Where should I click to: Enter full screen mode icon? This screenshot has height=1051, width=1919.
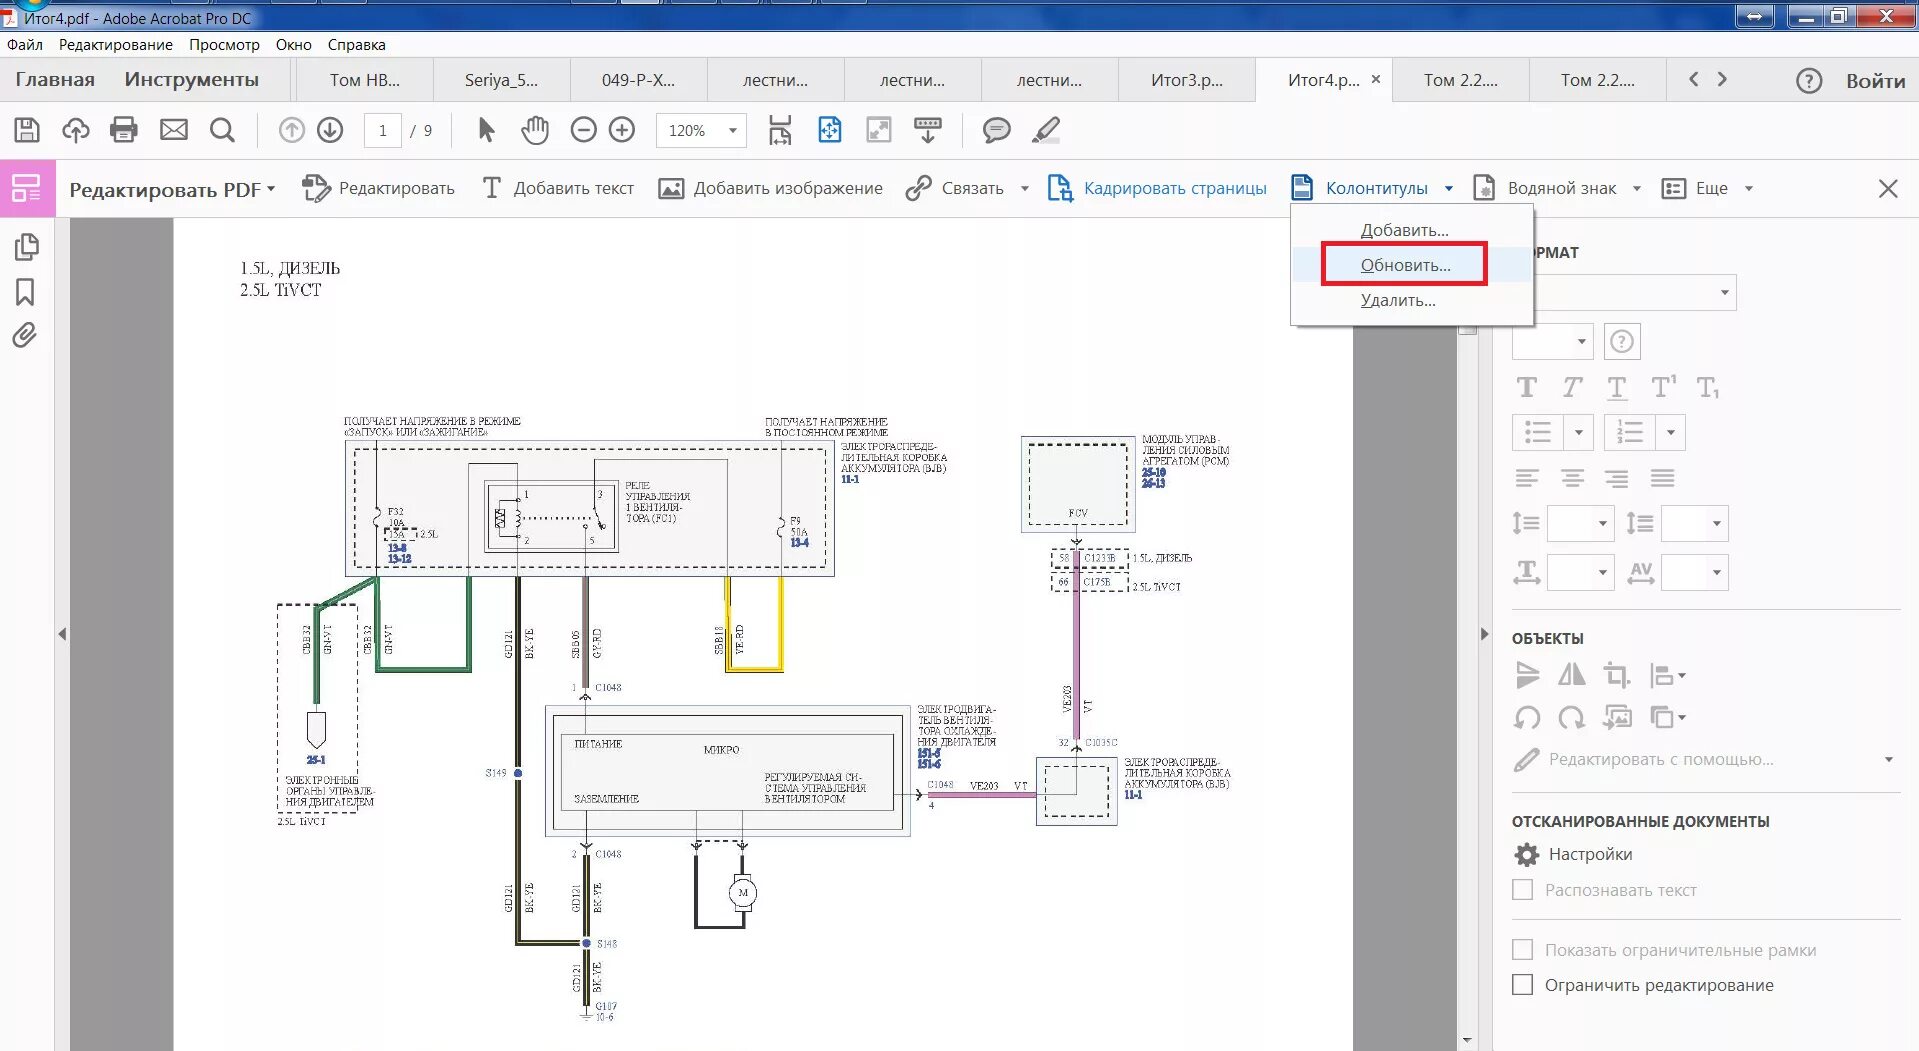click(879, 130)
